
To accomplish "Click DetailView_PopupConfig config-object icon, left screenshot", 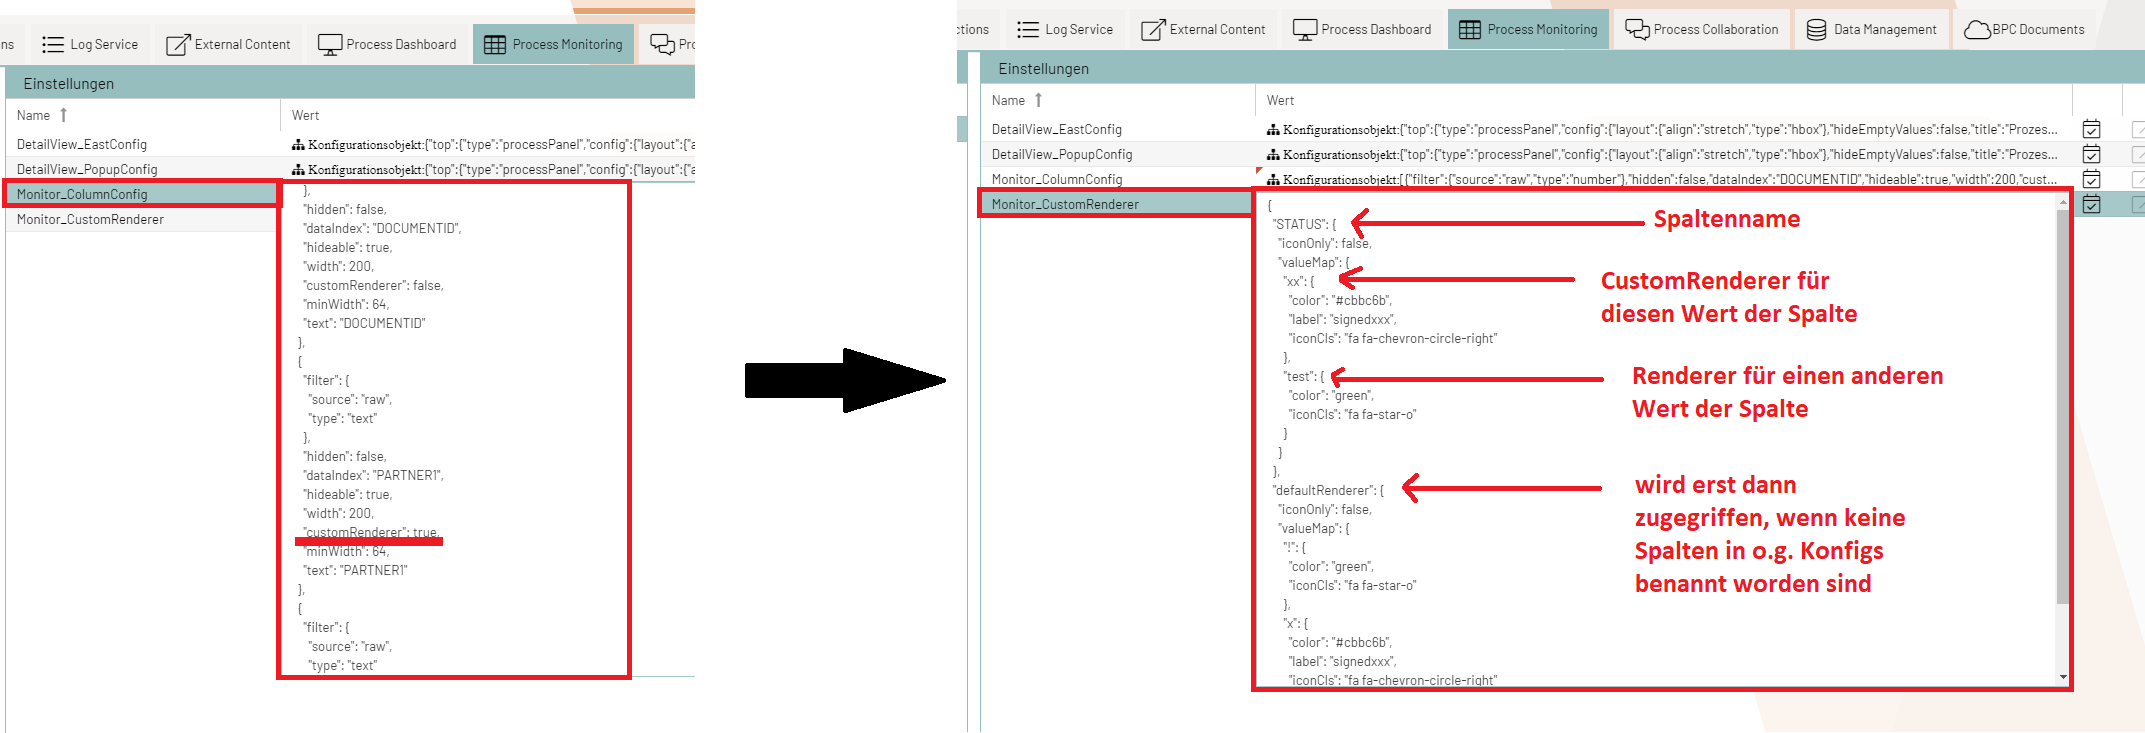I will point(298,170).
